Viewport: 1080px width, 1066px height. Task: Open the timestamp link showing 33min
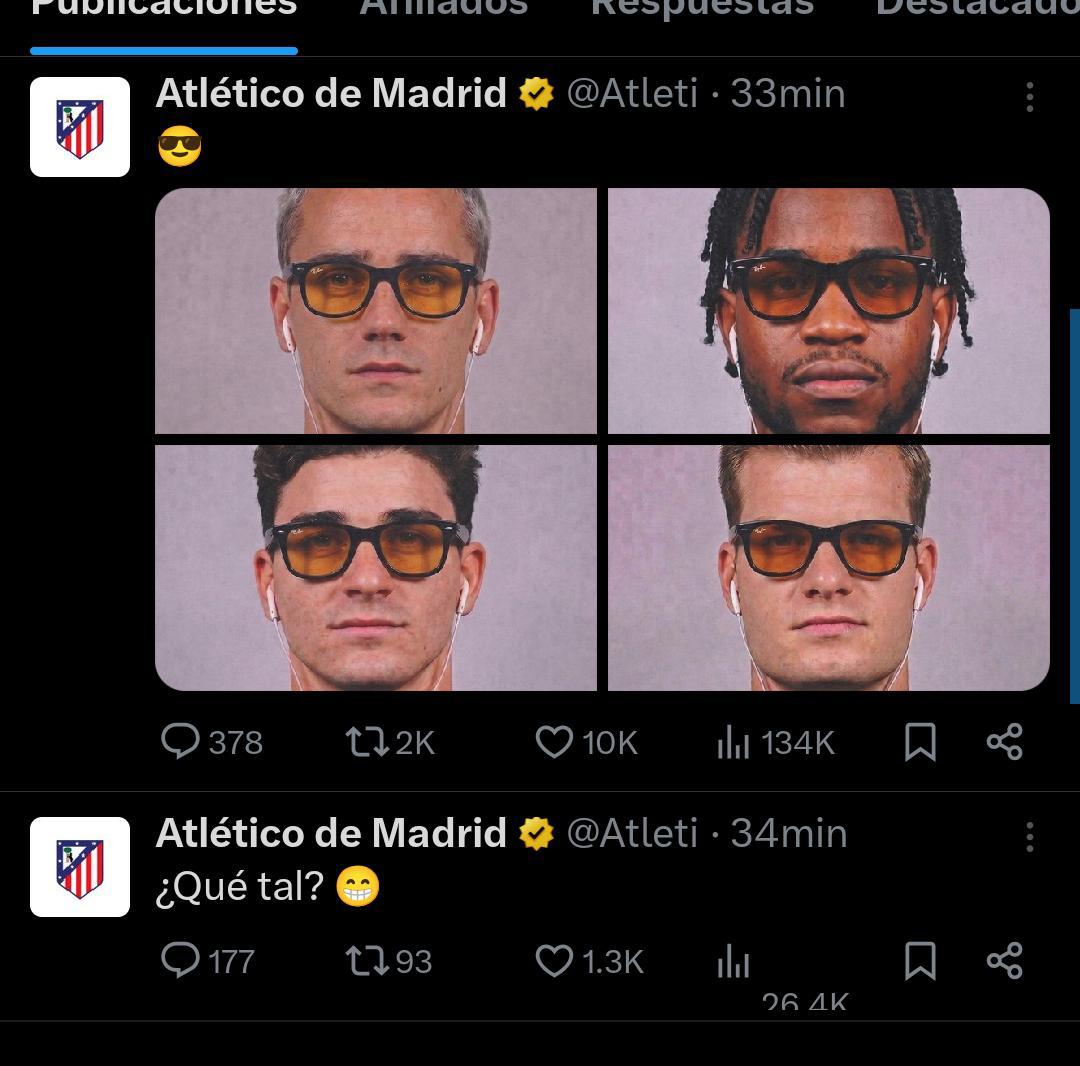pyautogui.click(x=793, y=93)
